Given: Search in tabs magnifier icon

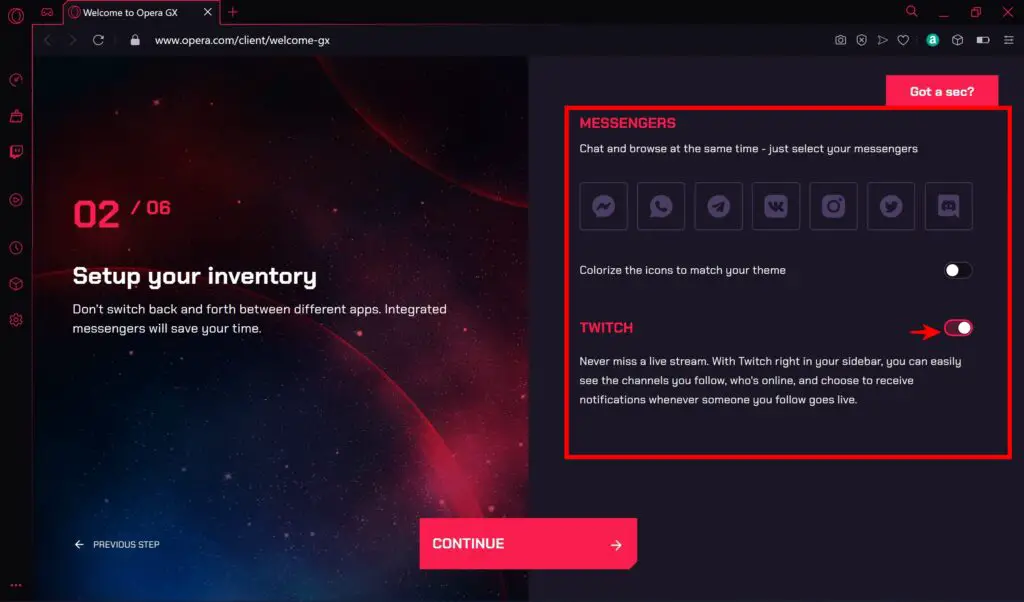Looking at the screenshot, I should pos(912,11).
